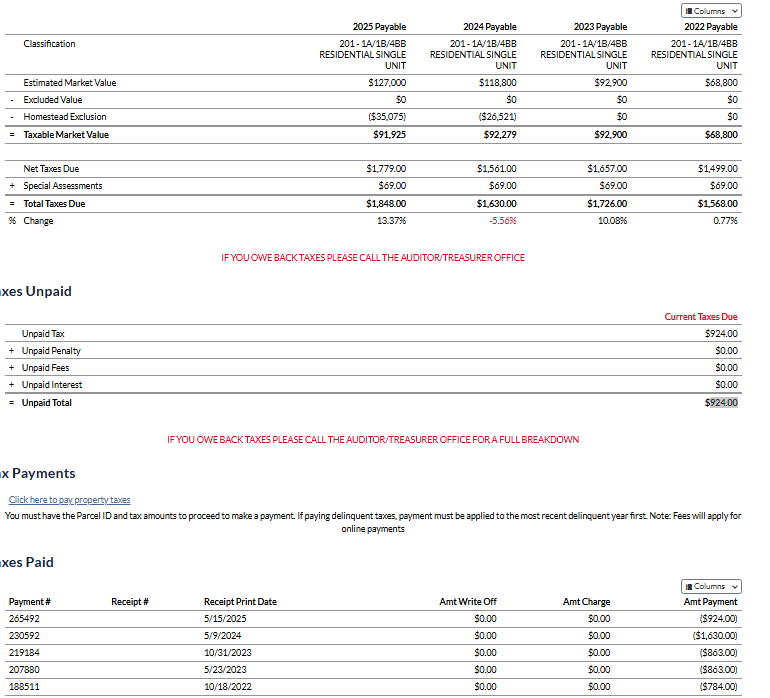Click the Amt Write Off column header
The width and height of the screenshot is (770, 698).
pos(468,602)
